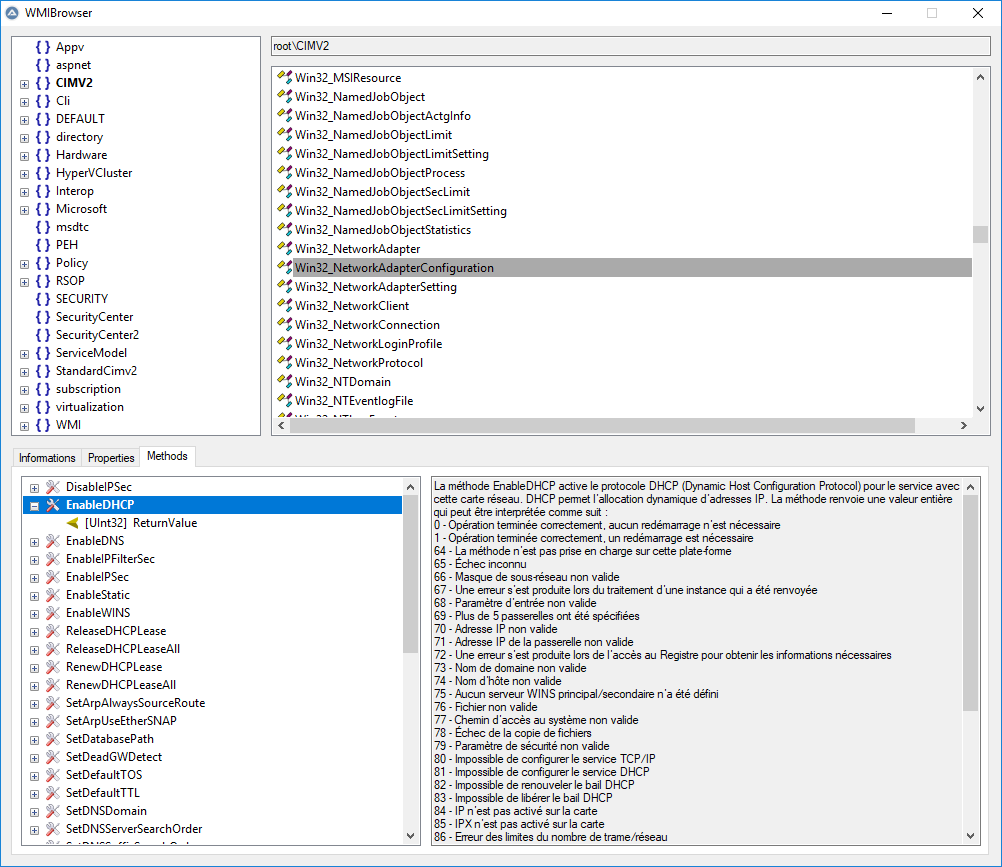Select the Win32_NetworkAdapterSetting class
Screen dimensions: 1002x867
pos(376,287)
